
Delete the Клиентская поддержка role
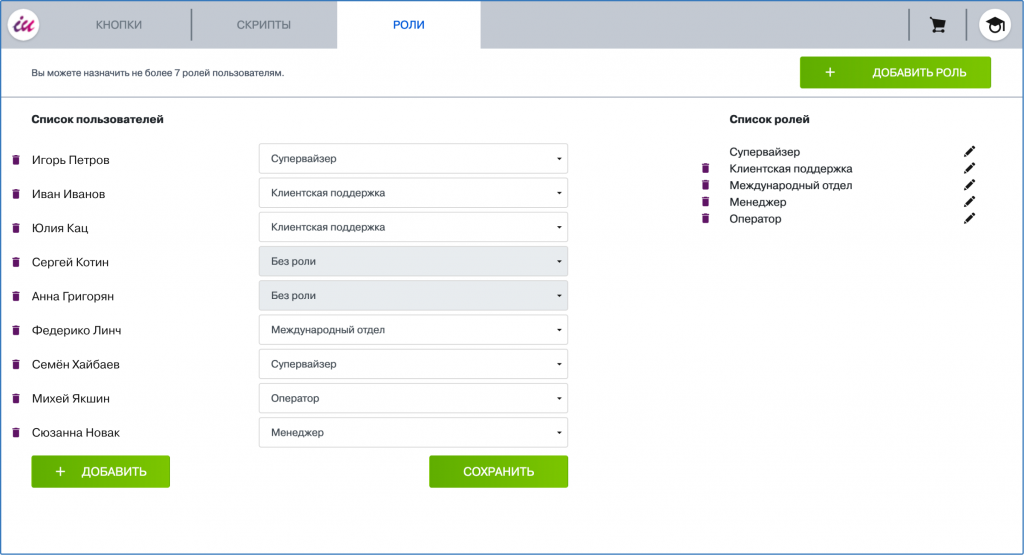click(x=705, y=169)
